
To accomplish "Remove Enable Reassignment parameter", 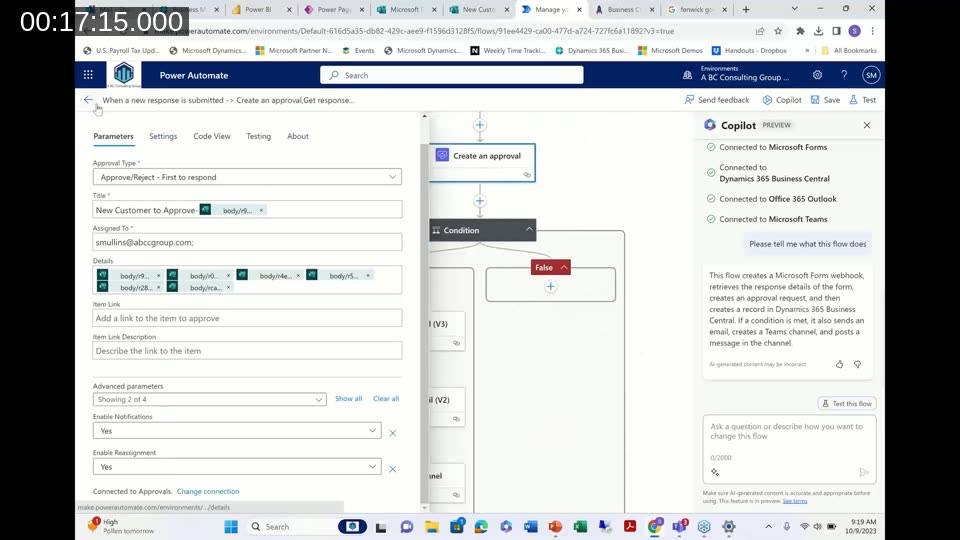I will click(x=392, y=469).
